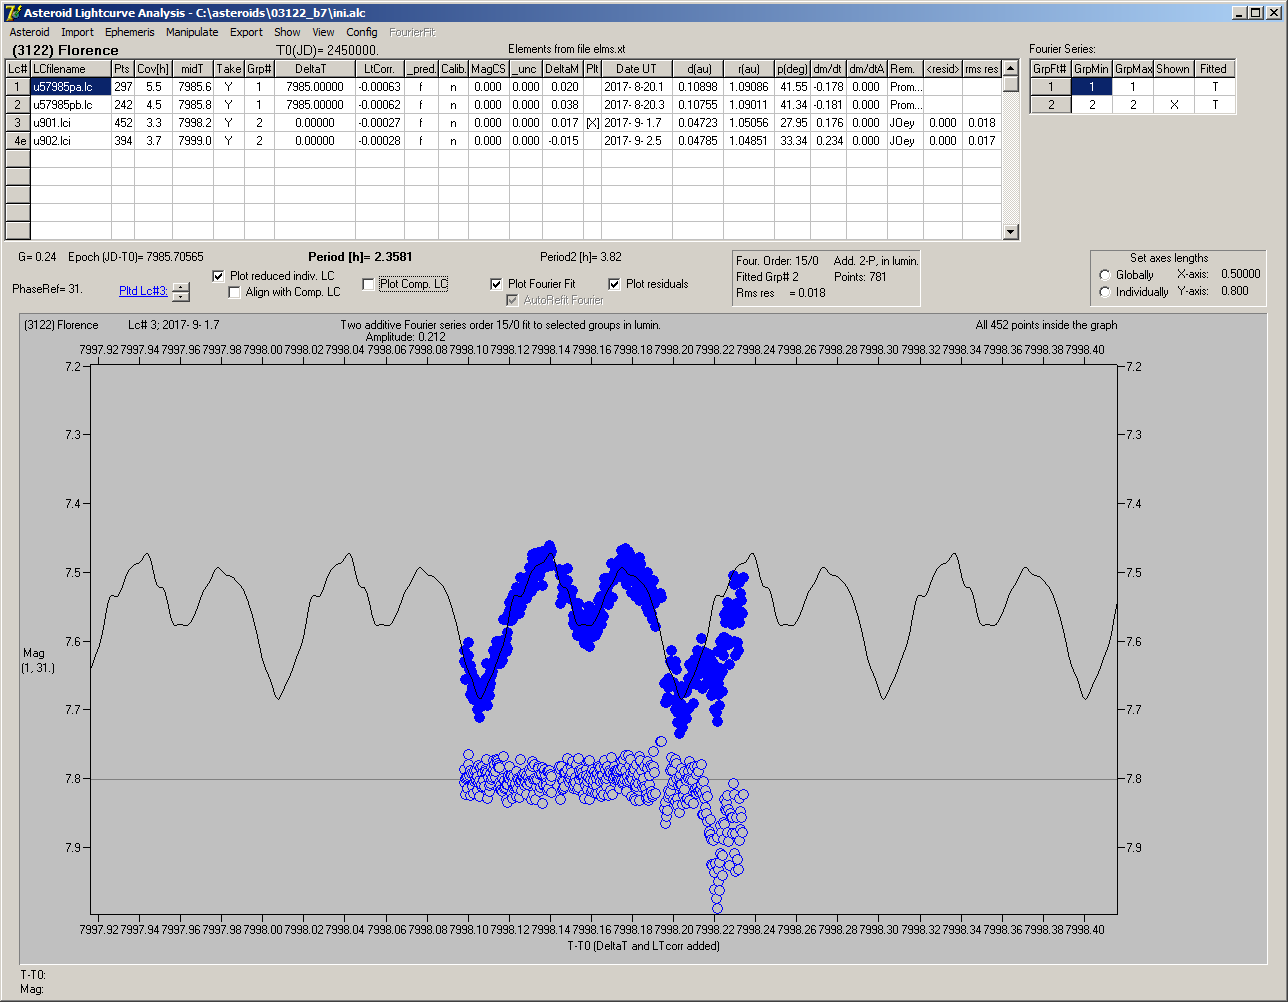This screenshot has height=1002, width=1288.
Task: Open the View menu
Action: [323, 32]
